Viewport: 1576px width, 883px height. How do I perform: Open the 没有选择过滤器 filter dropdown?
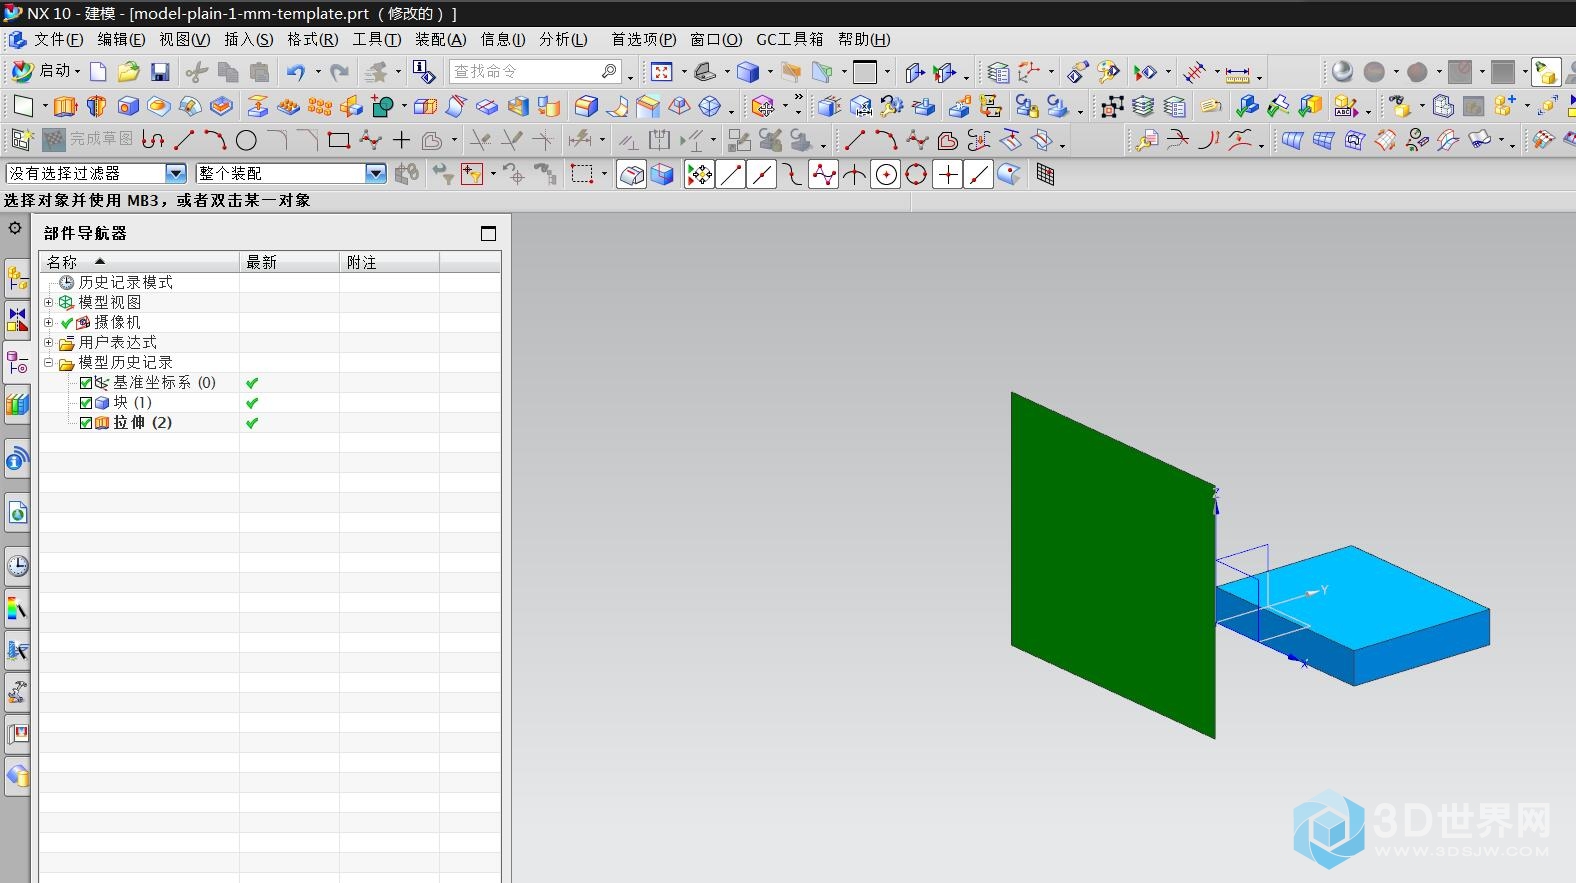click(176, 174)
